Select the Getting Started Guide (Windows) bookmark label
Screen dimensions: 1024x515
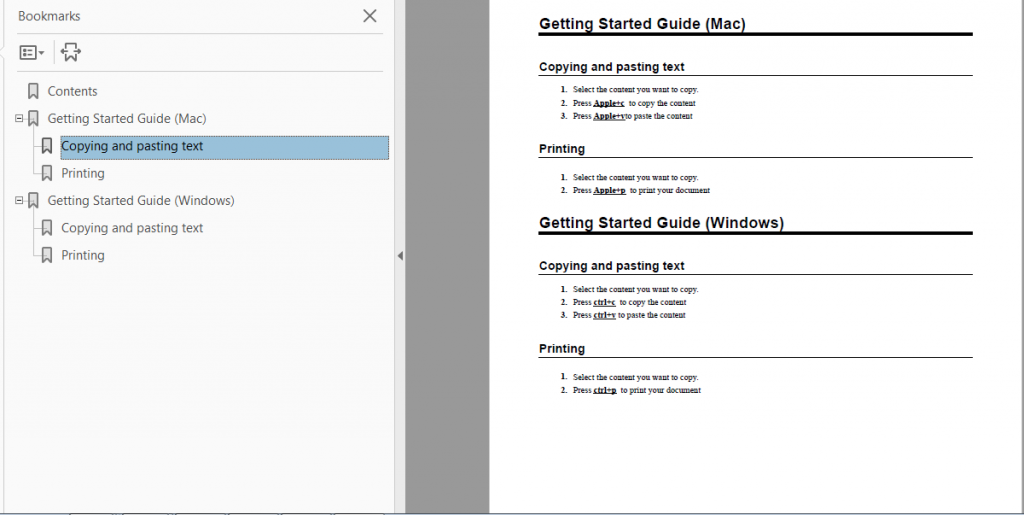(141, 200)
